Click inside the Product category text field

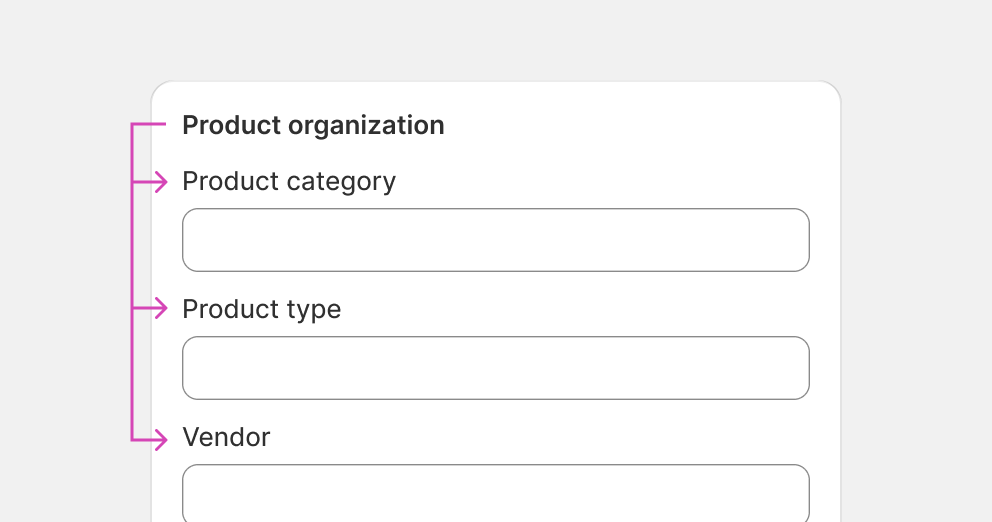pyautogui.click(x=496, y=240)
